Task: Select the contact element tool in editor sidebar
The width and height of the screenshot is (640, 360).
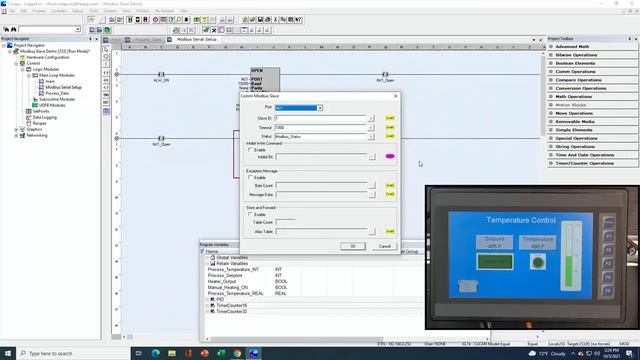Action: 106,73
